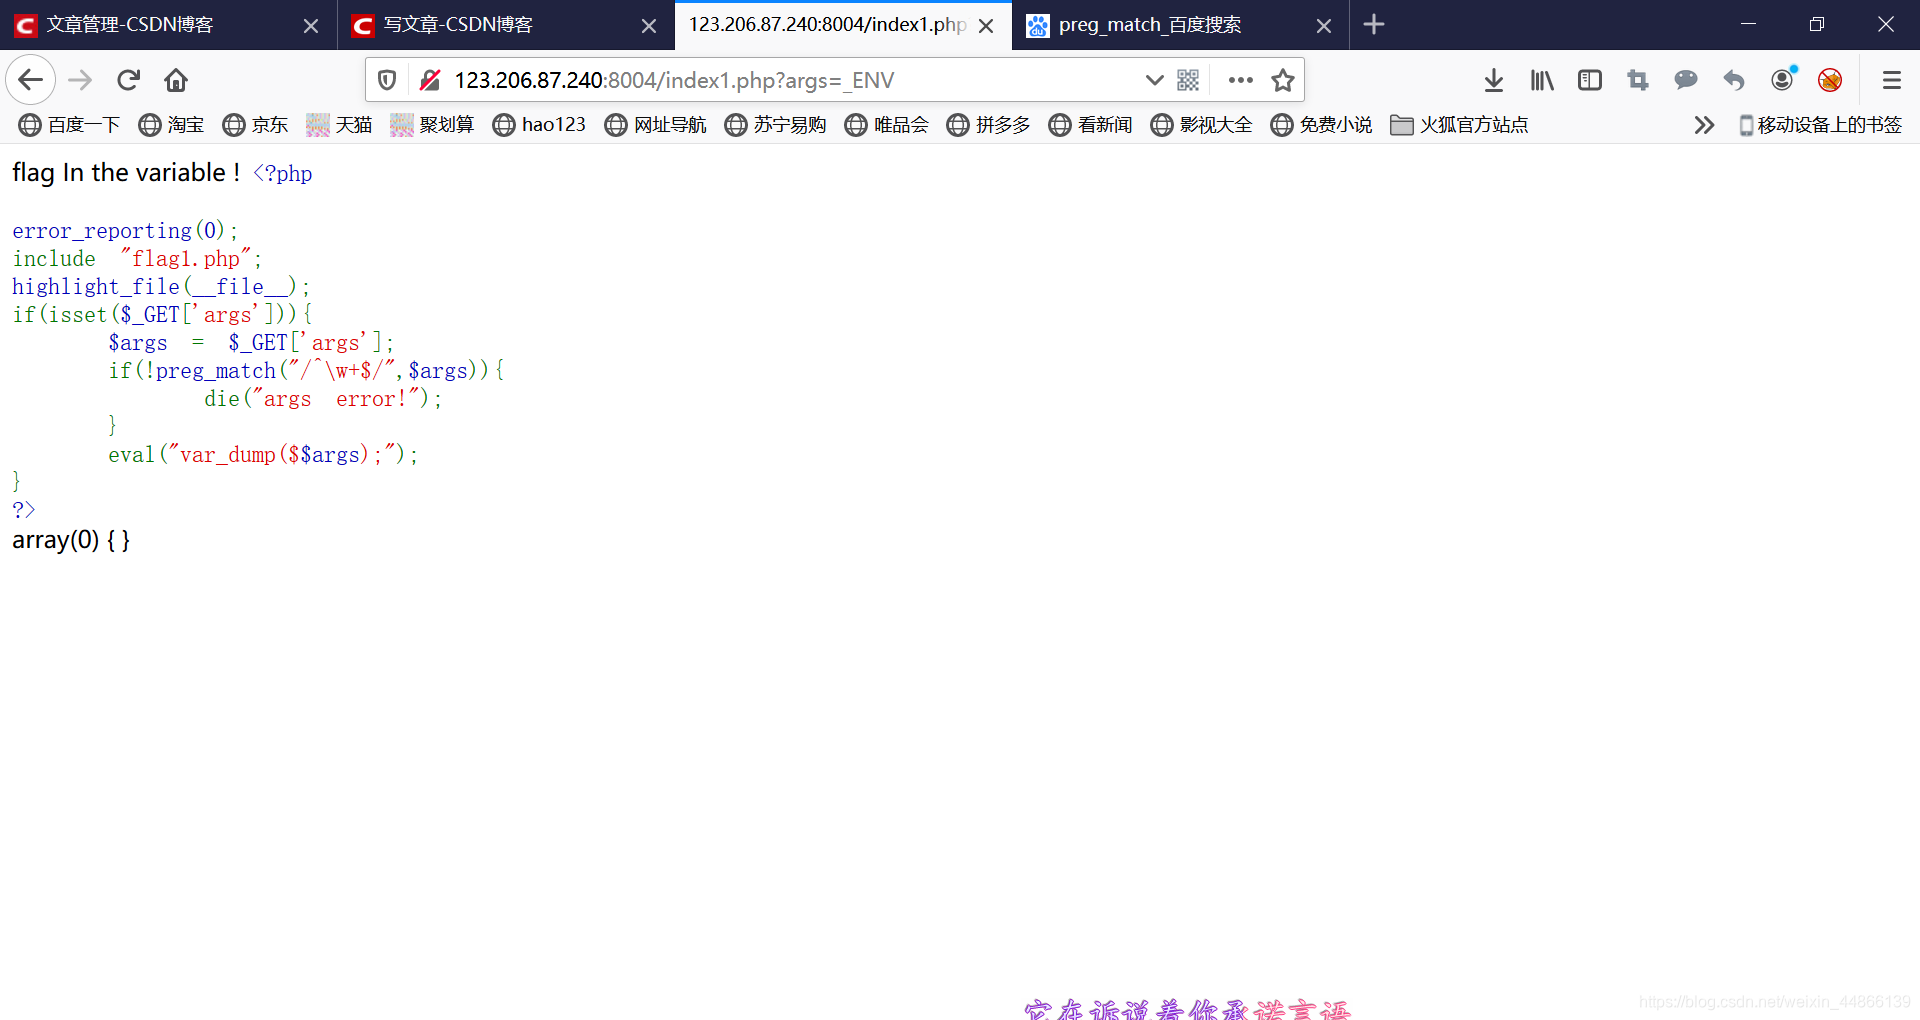Open the downloads panel
The width and height of the screenshot is (1920, 1020).
(1494, 80)
